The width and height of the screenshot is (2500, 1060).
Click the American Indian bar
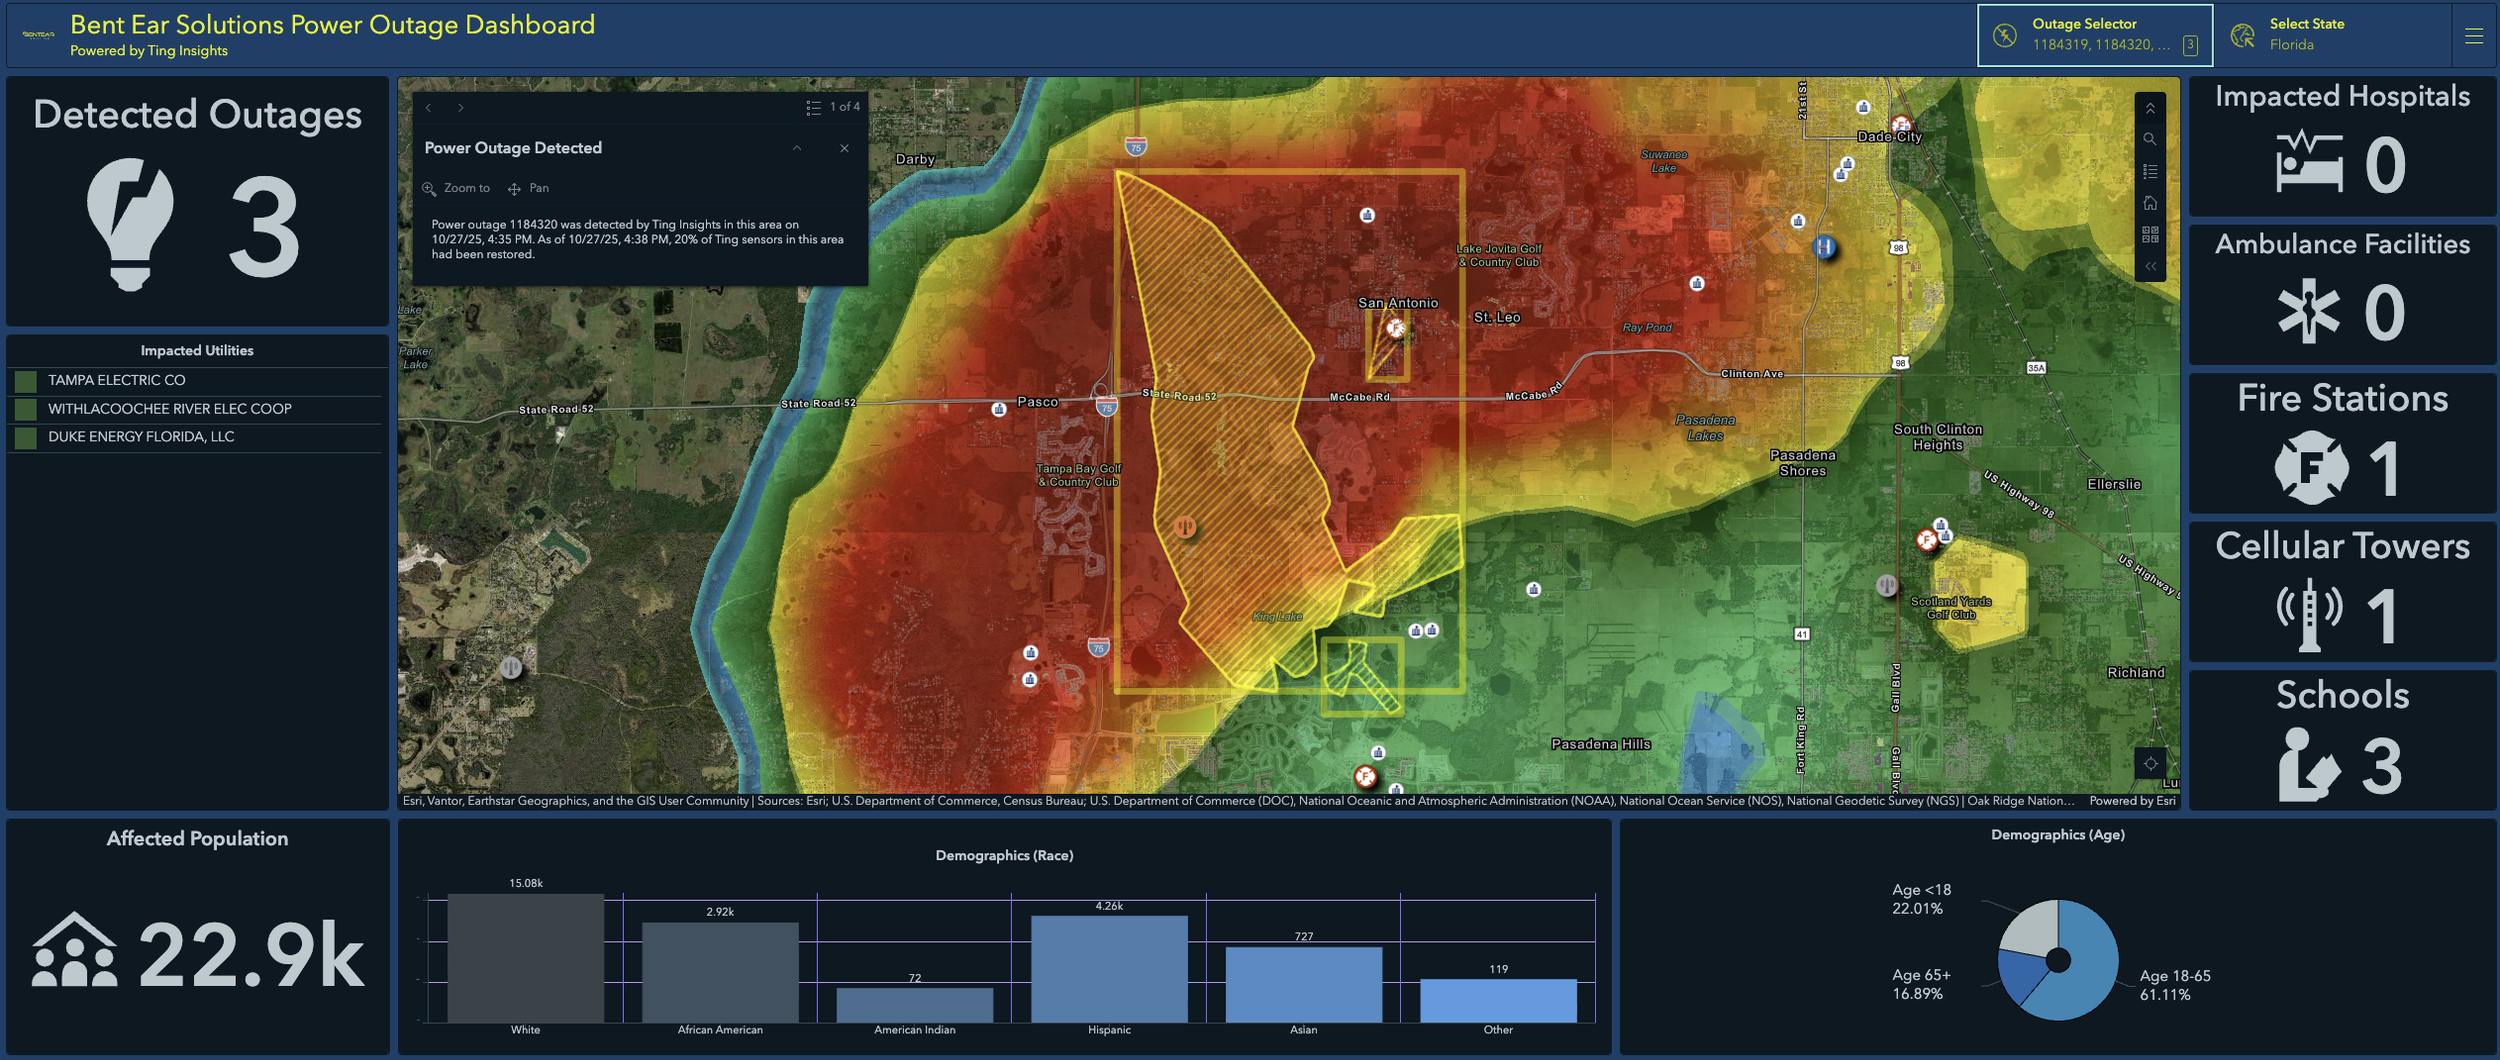coord(915,1005)
